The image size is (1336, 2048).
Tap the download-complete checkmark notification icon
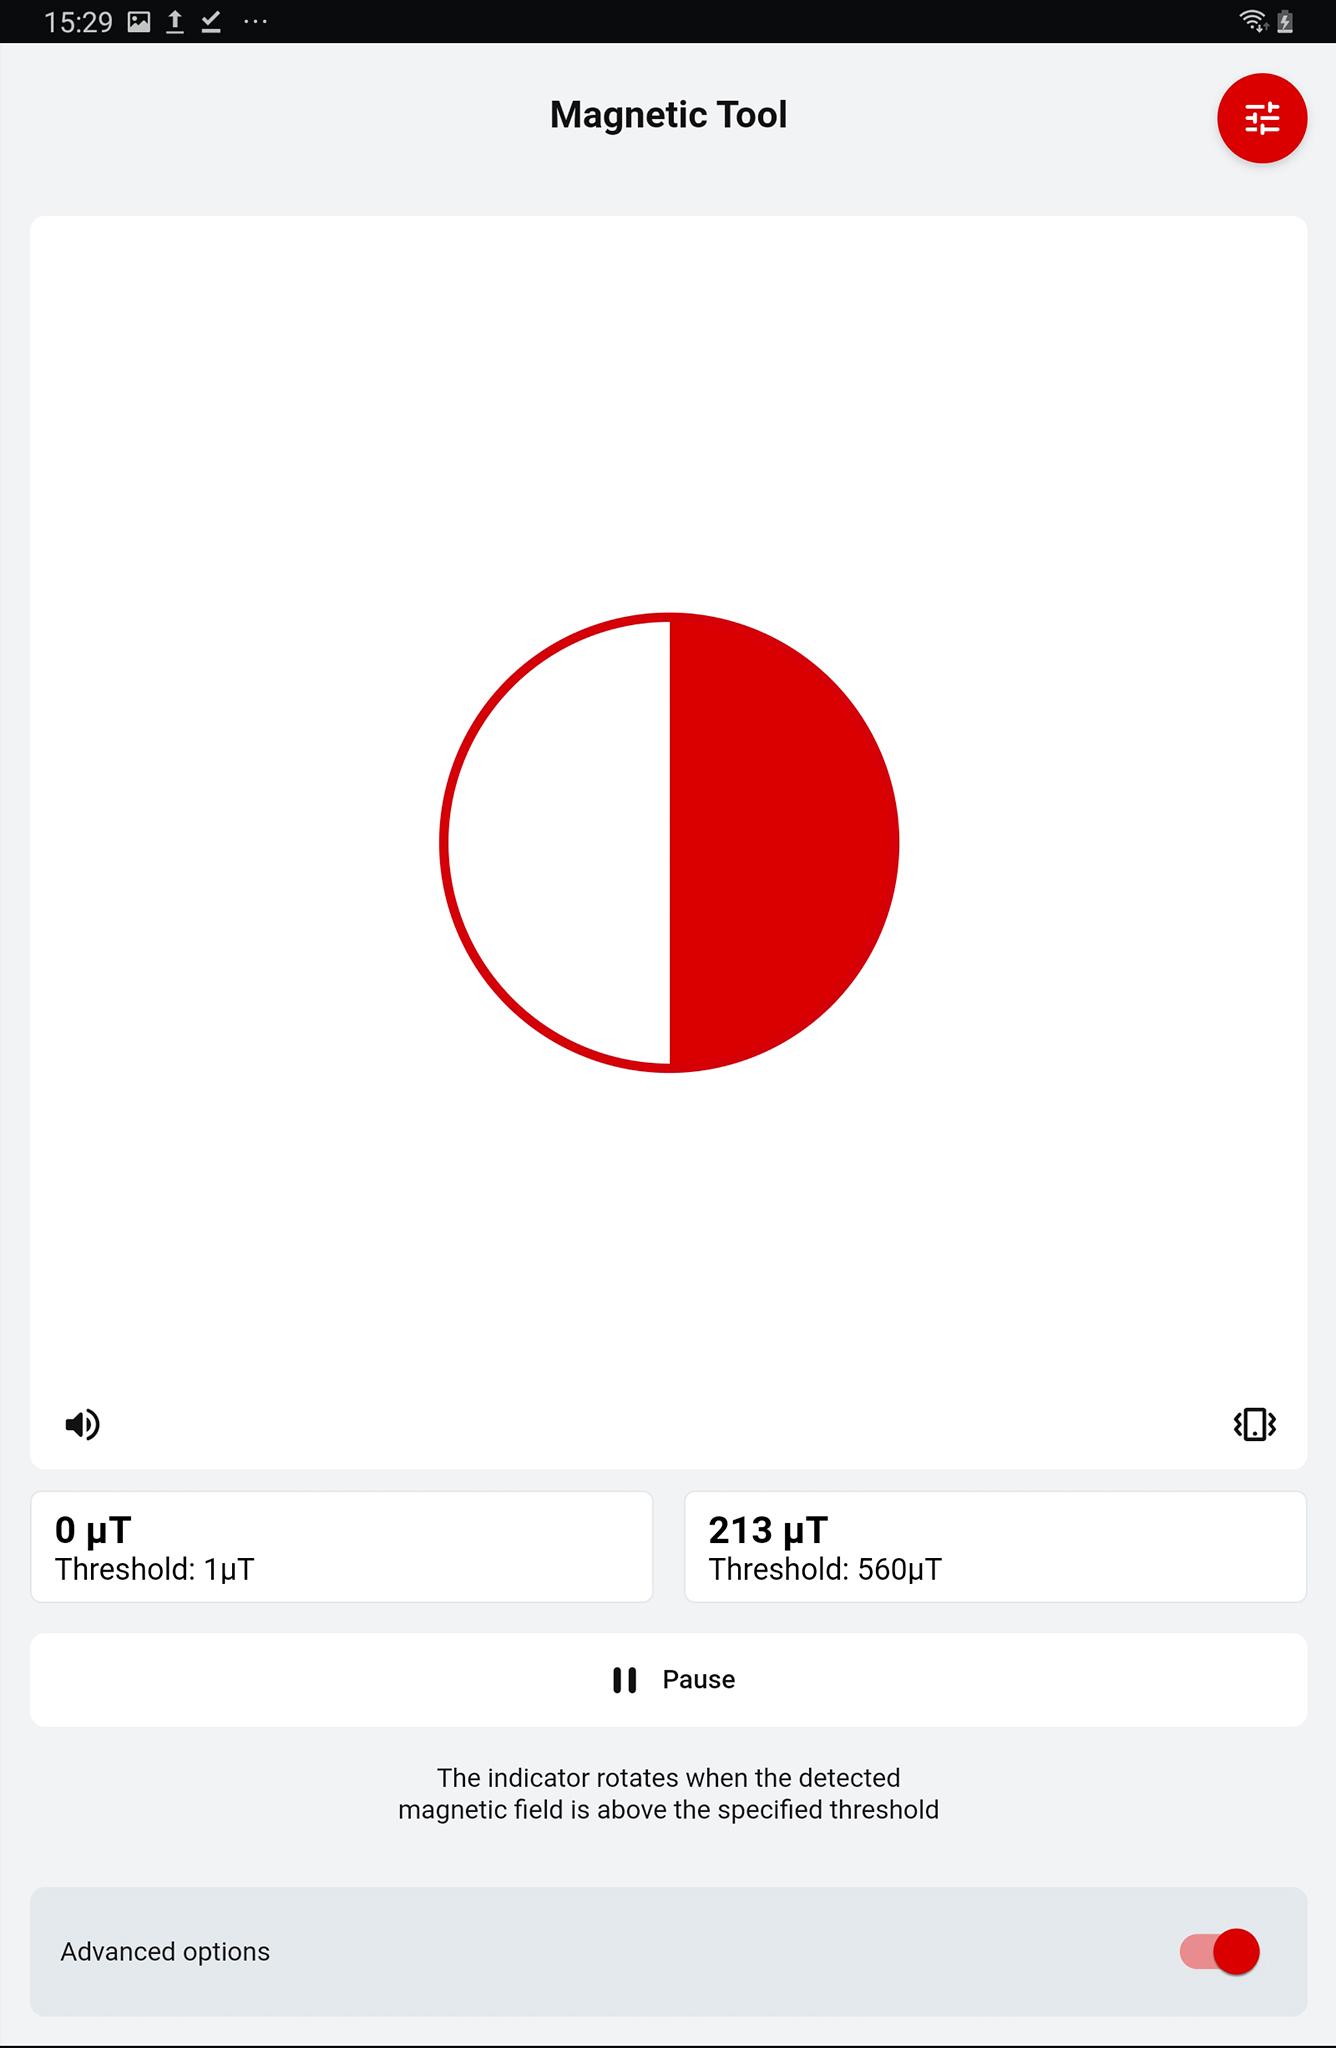211,22
